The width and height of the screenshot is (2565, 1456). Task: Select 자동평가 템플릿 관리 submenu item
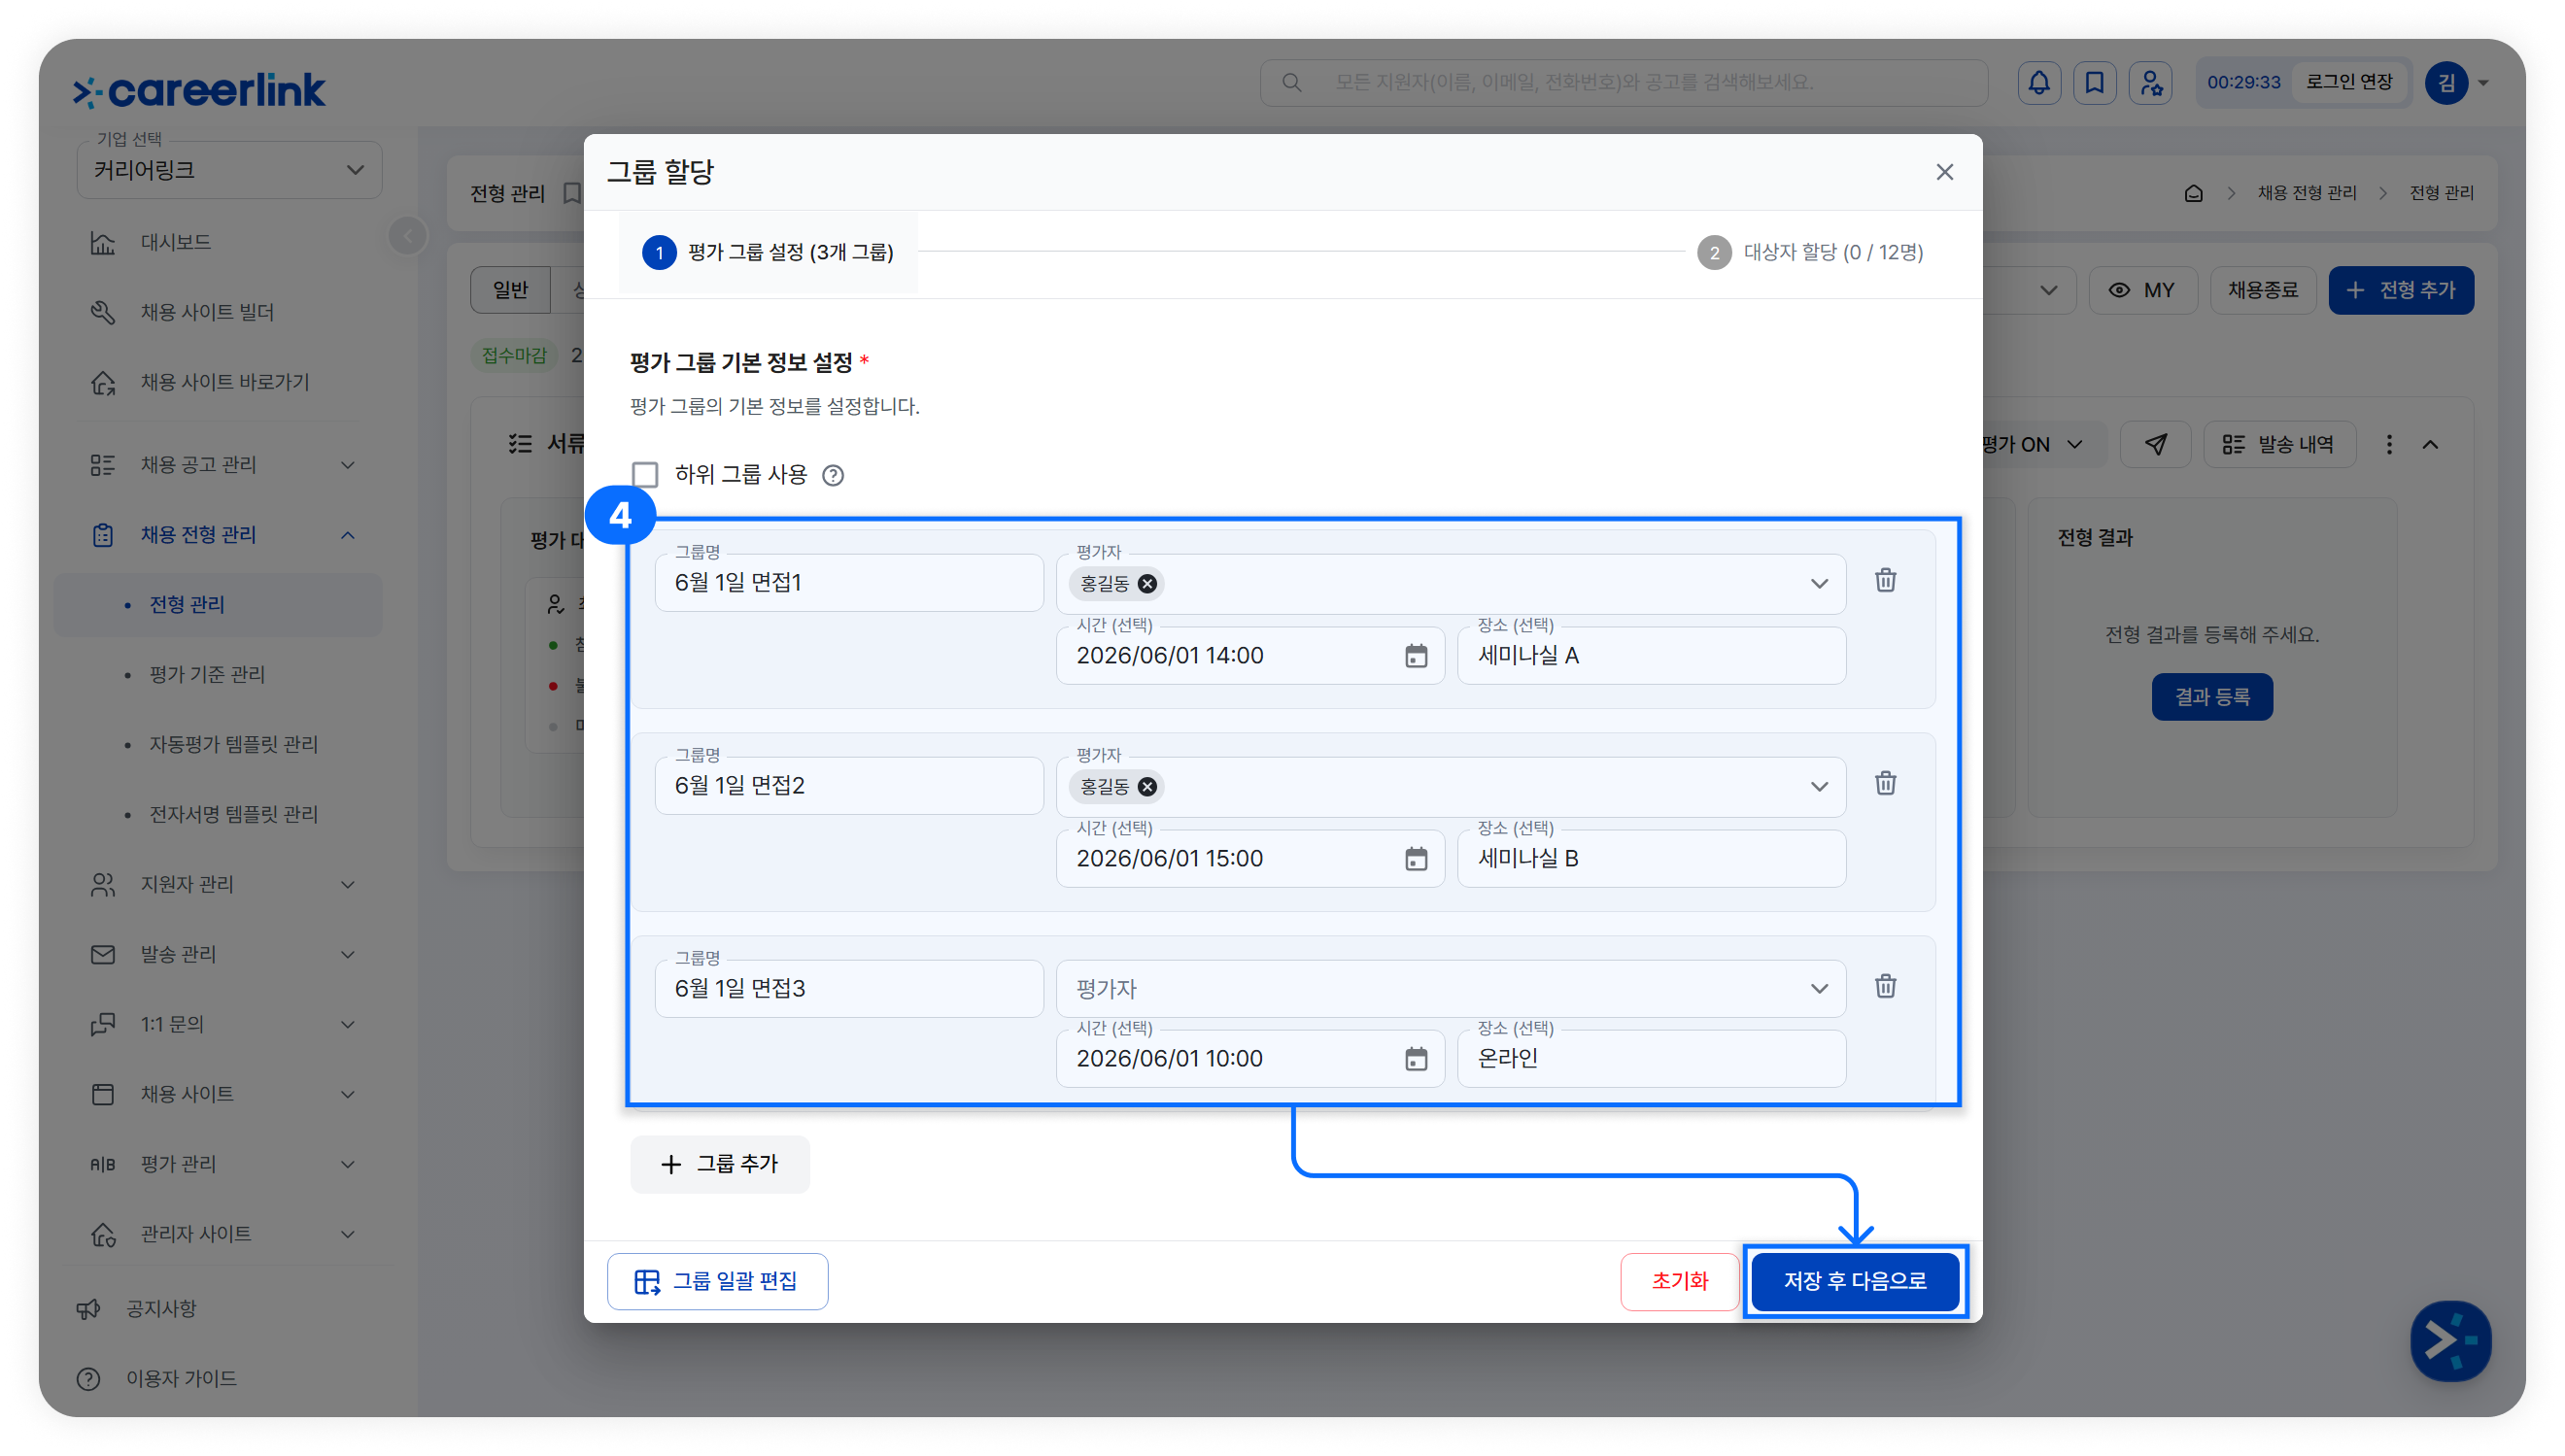tap(233, 745)
